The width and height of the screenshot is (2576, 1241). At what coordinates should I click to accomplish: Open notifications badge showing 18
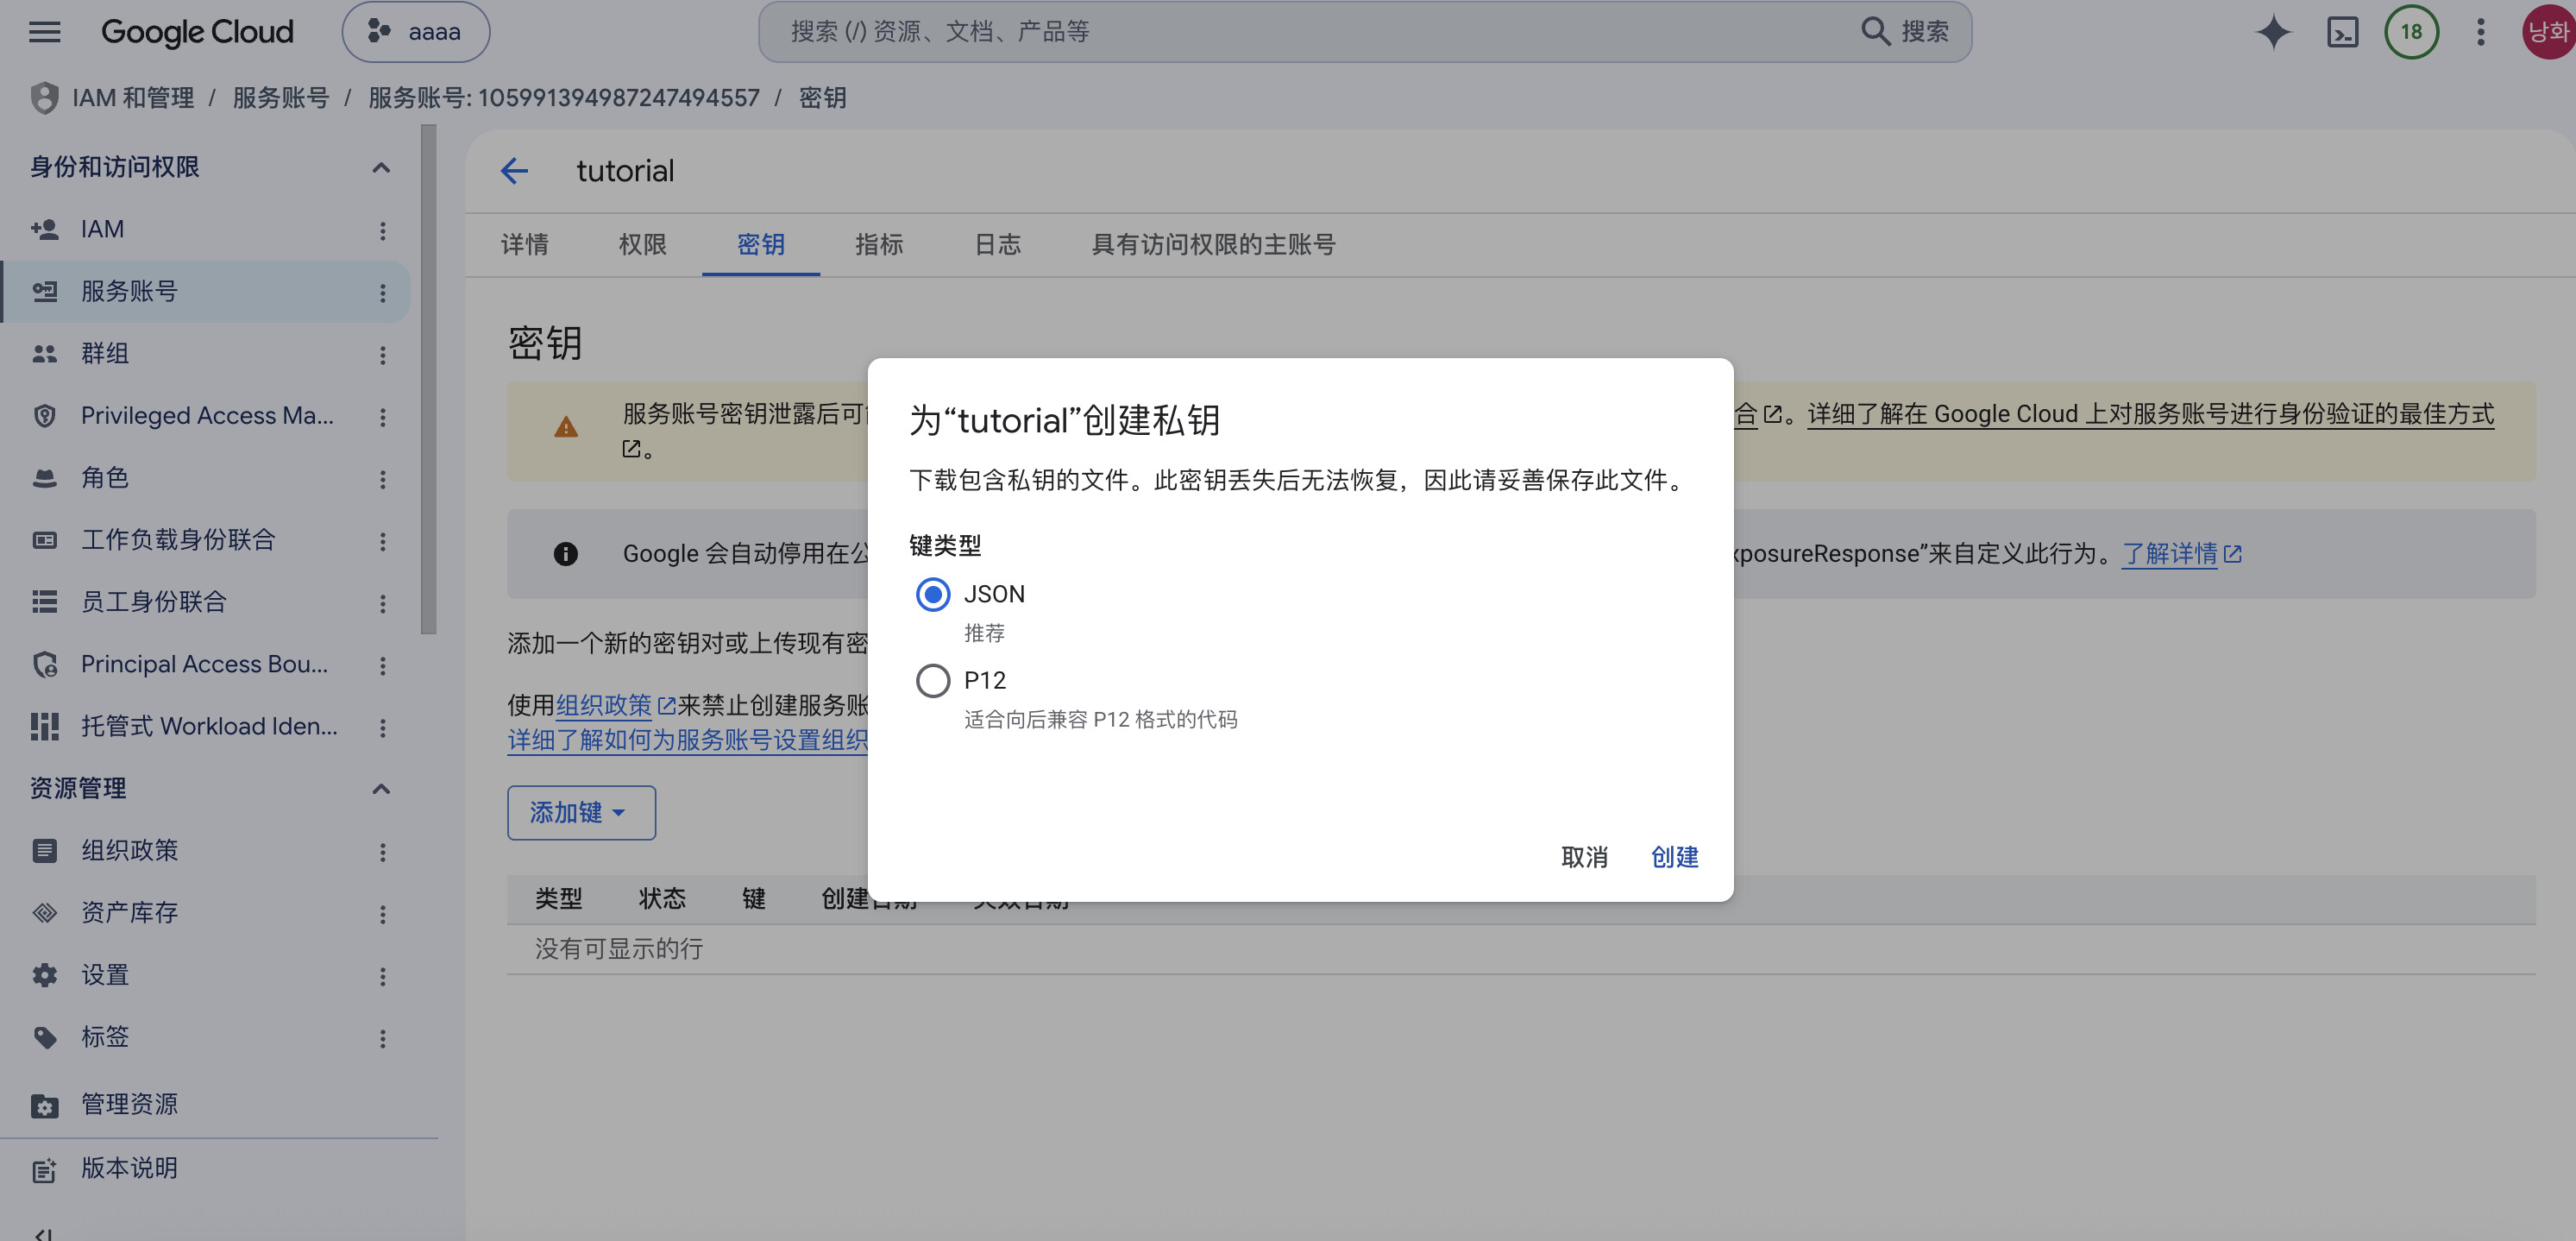(x=2411, y=32)
